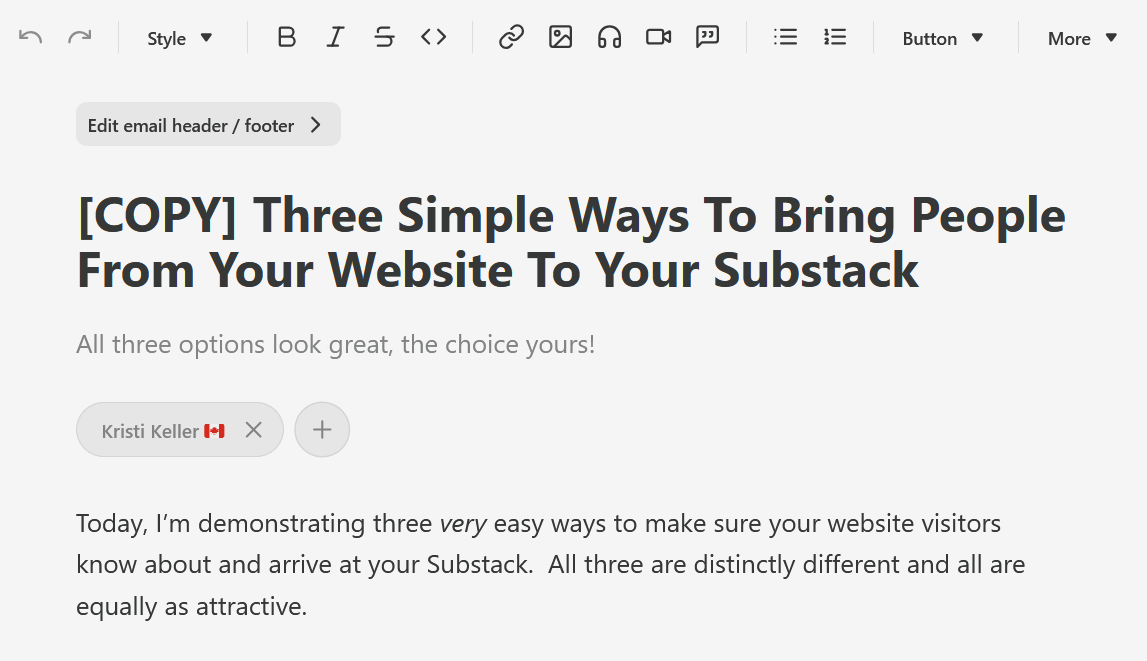This screenshot has width=1147, height=661.
Task: Insert a quote block
Action: tap(707, 37)
